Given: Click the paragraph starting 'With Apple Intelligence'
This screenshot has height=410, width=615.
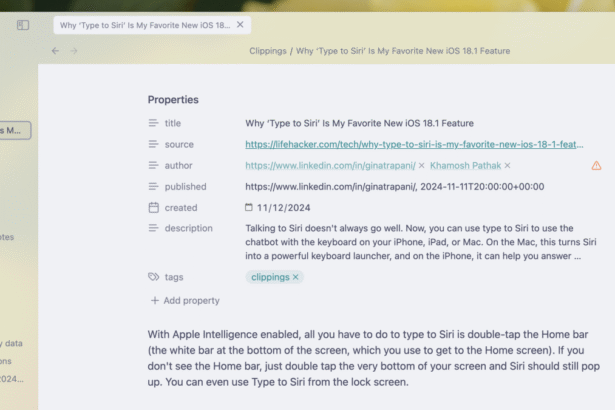Looking at the screenshot, I should 373,358.
